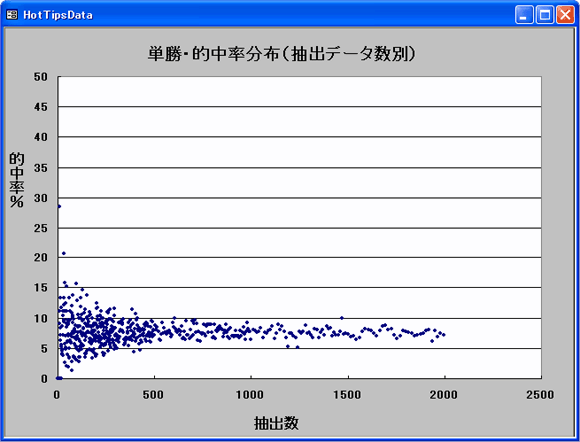
Task: Click the x-axis tick label 1000
Action: point(250,395)
